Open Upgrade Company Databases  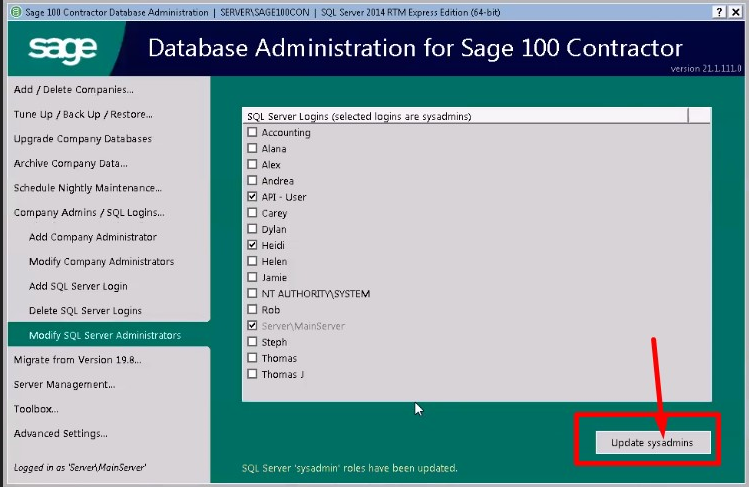coord(83,139)
